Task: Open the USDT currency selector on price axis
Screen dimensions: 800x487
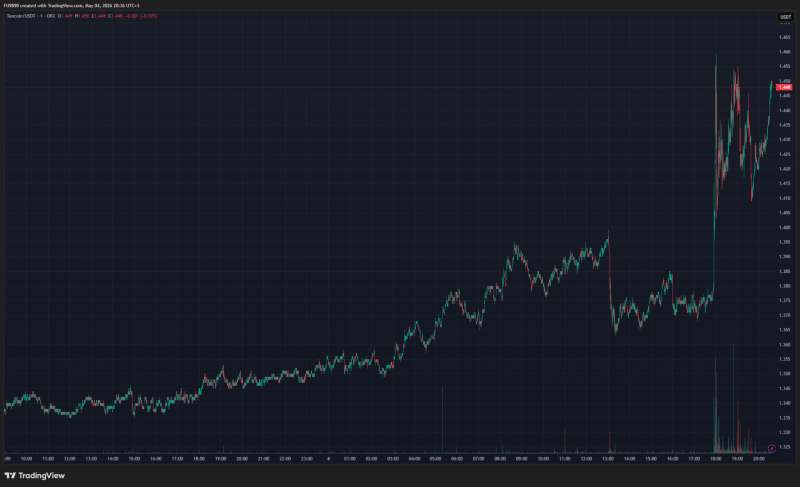Action: 785,17
